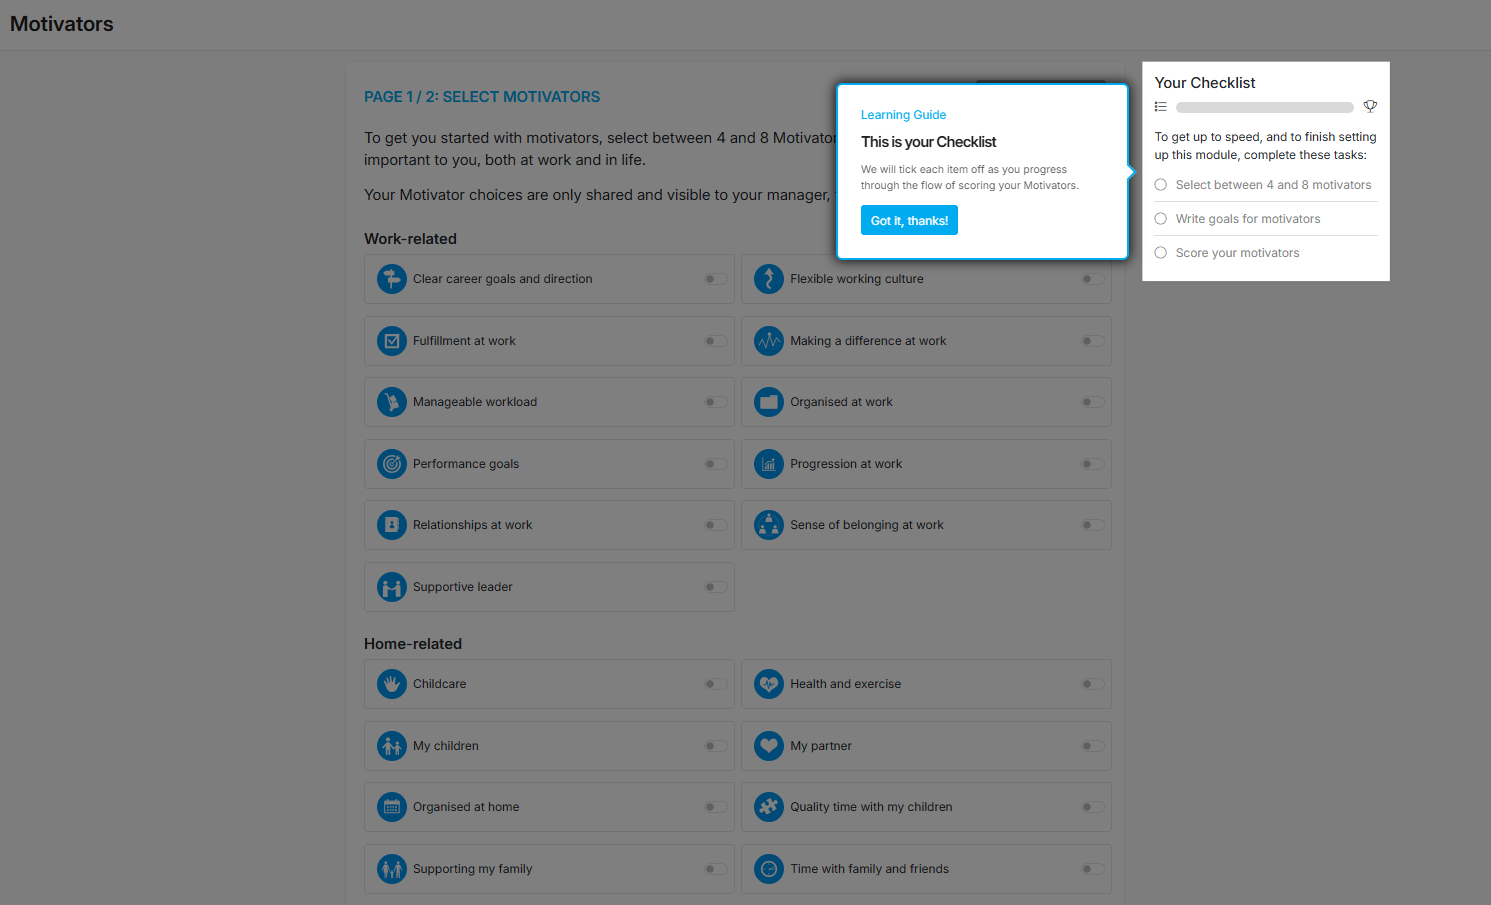Click the Progression at work chart icon
This screenshot has height=905, width=1491.
tap(769, 464)
